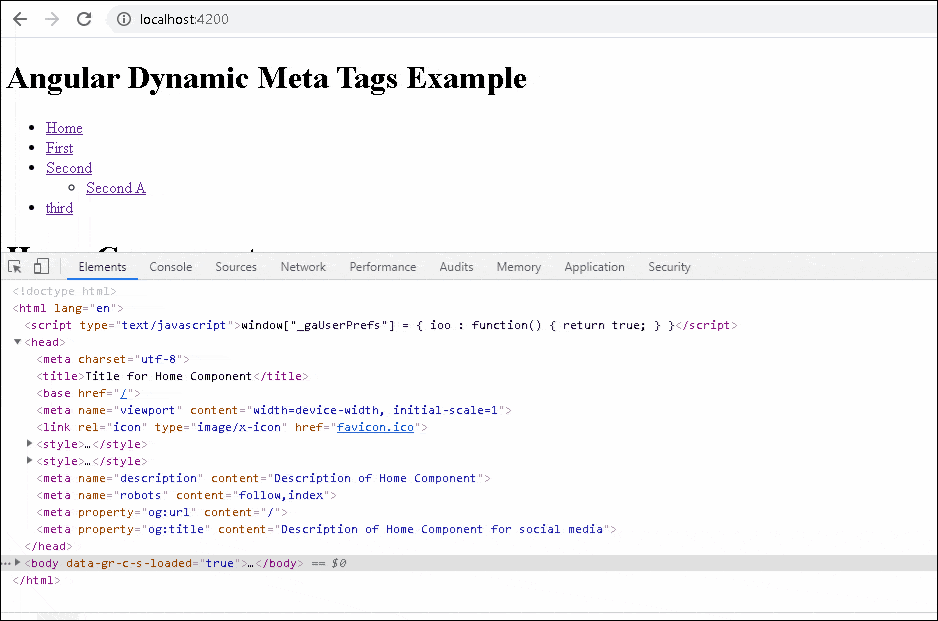Expand the body element node
Screen dimensions: 938x621
pyautogui.click(x=16, y=563)
